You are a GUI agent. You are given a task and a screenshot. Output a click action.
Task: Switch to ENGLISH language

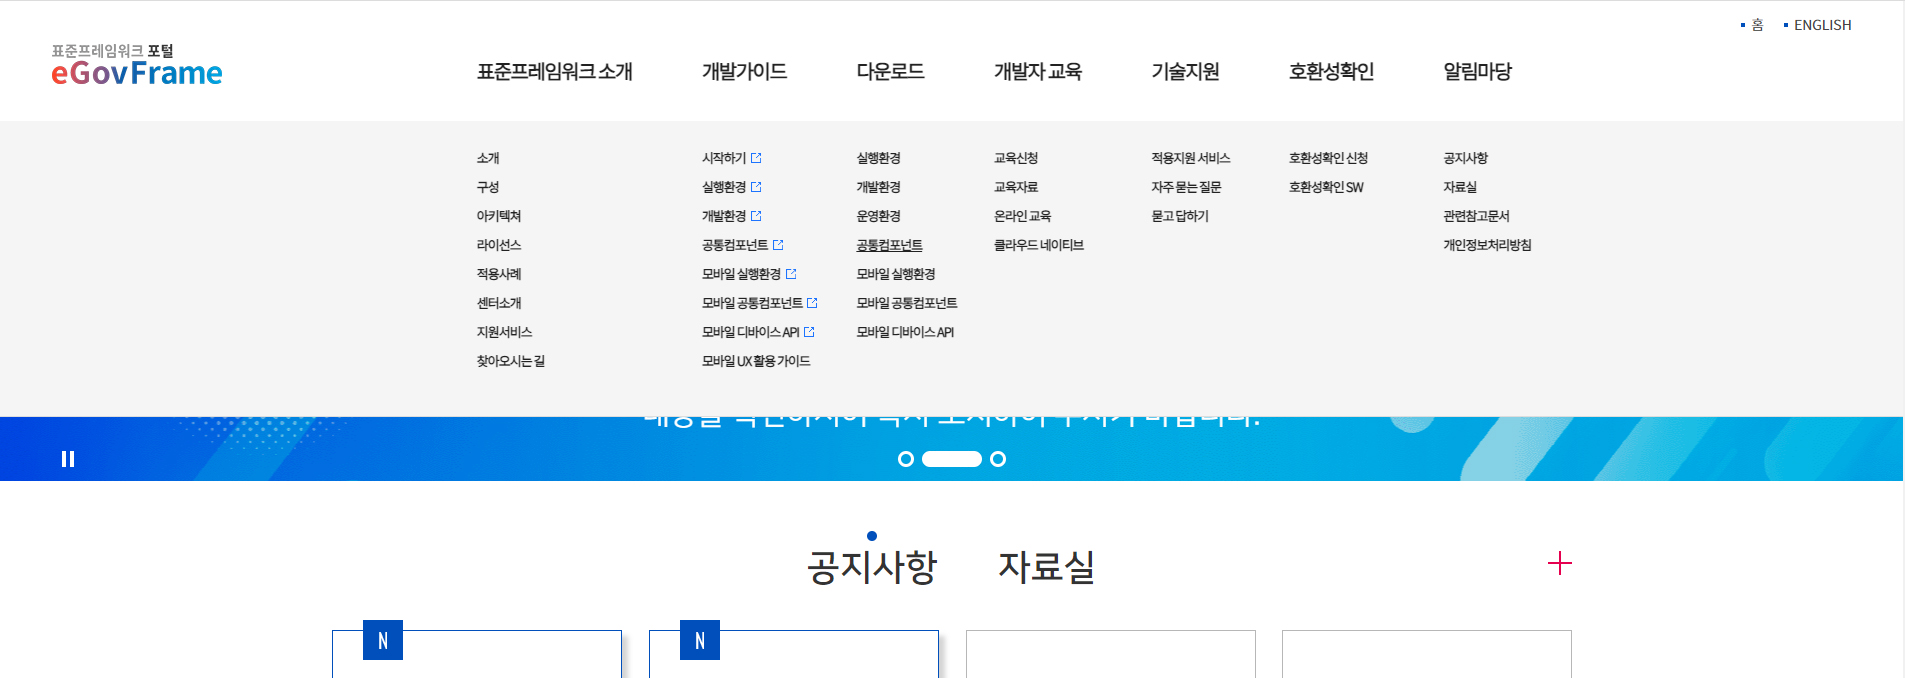[x=1822, y=25]
